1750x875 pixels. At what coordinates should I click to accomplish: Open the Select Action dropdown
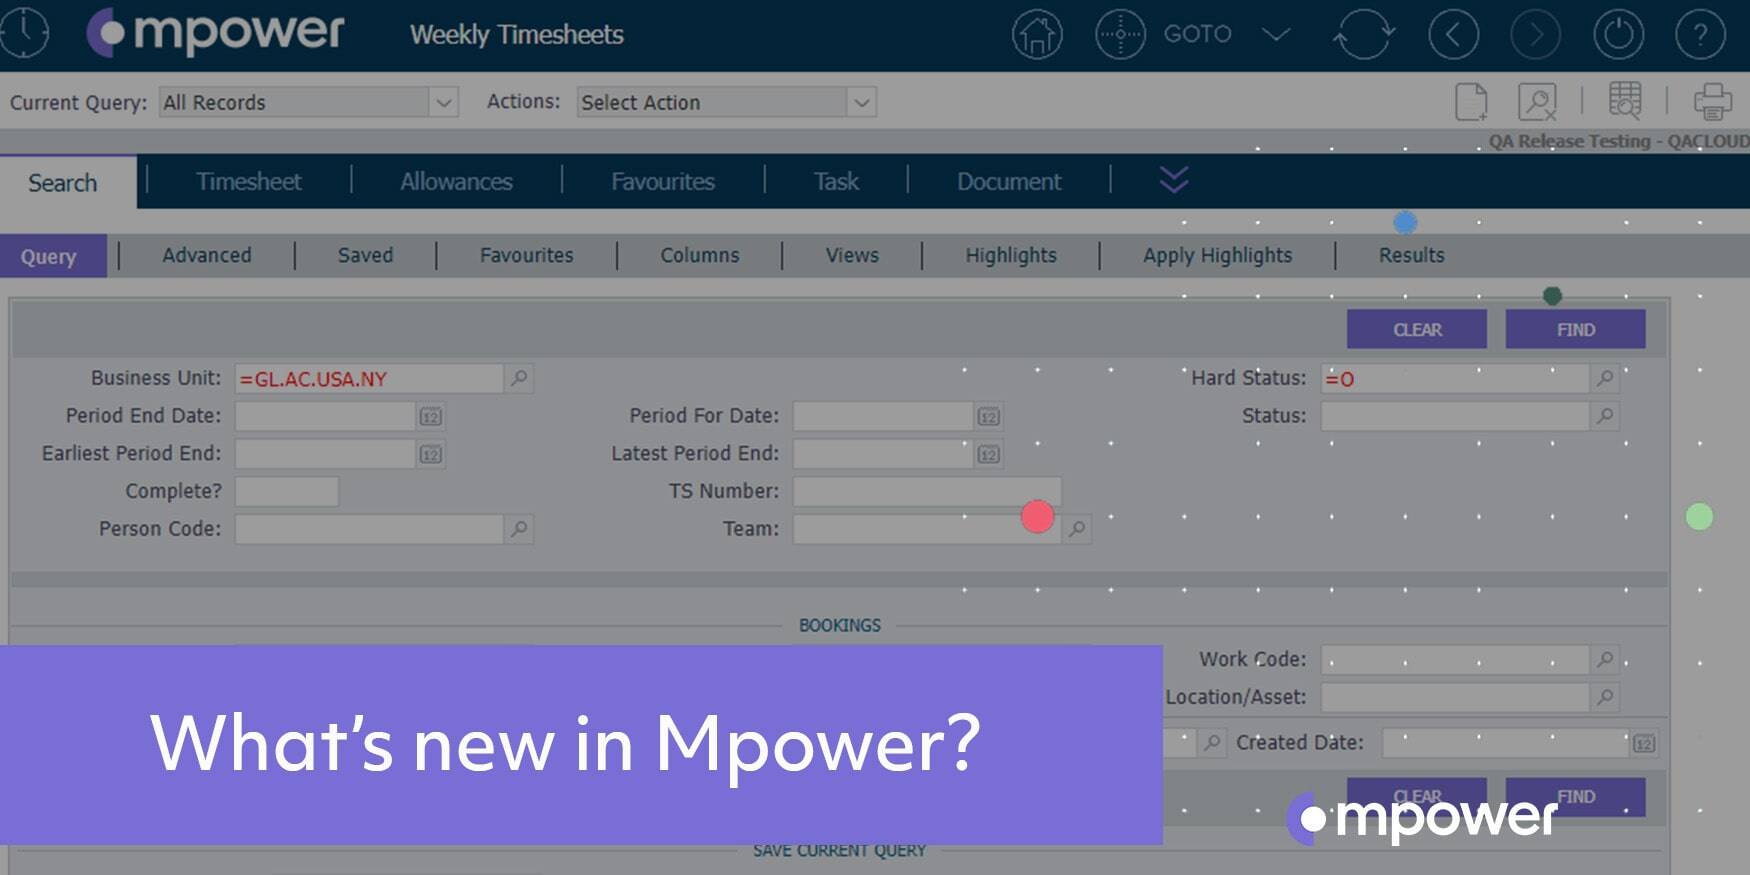[861, 102]
